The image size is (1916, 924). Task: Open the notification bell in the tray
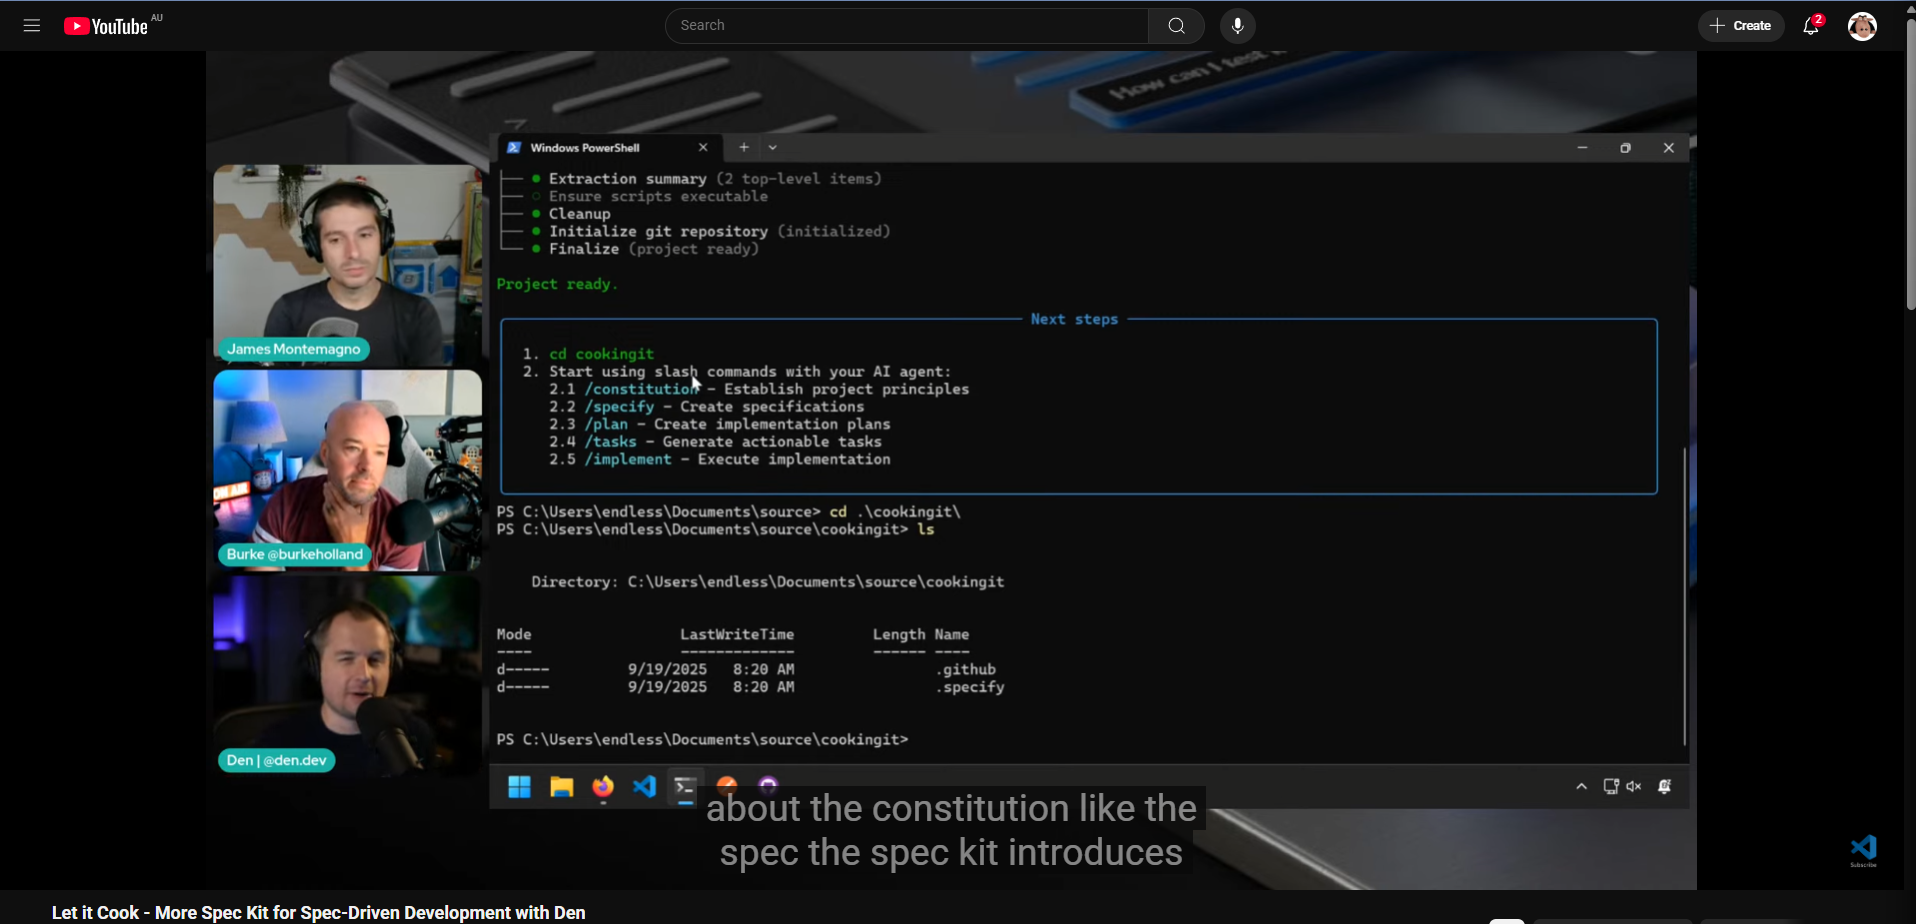click(1665, 787)
